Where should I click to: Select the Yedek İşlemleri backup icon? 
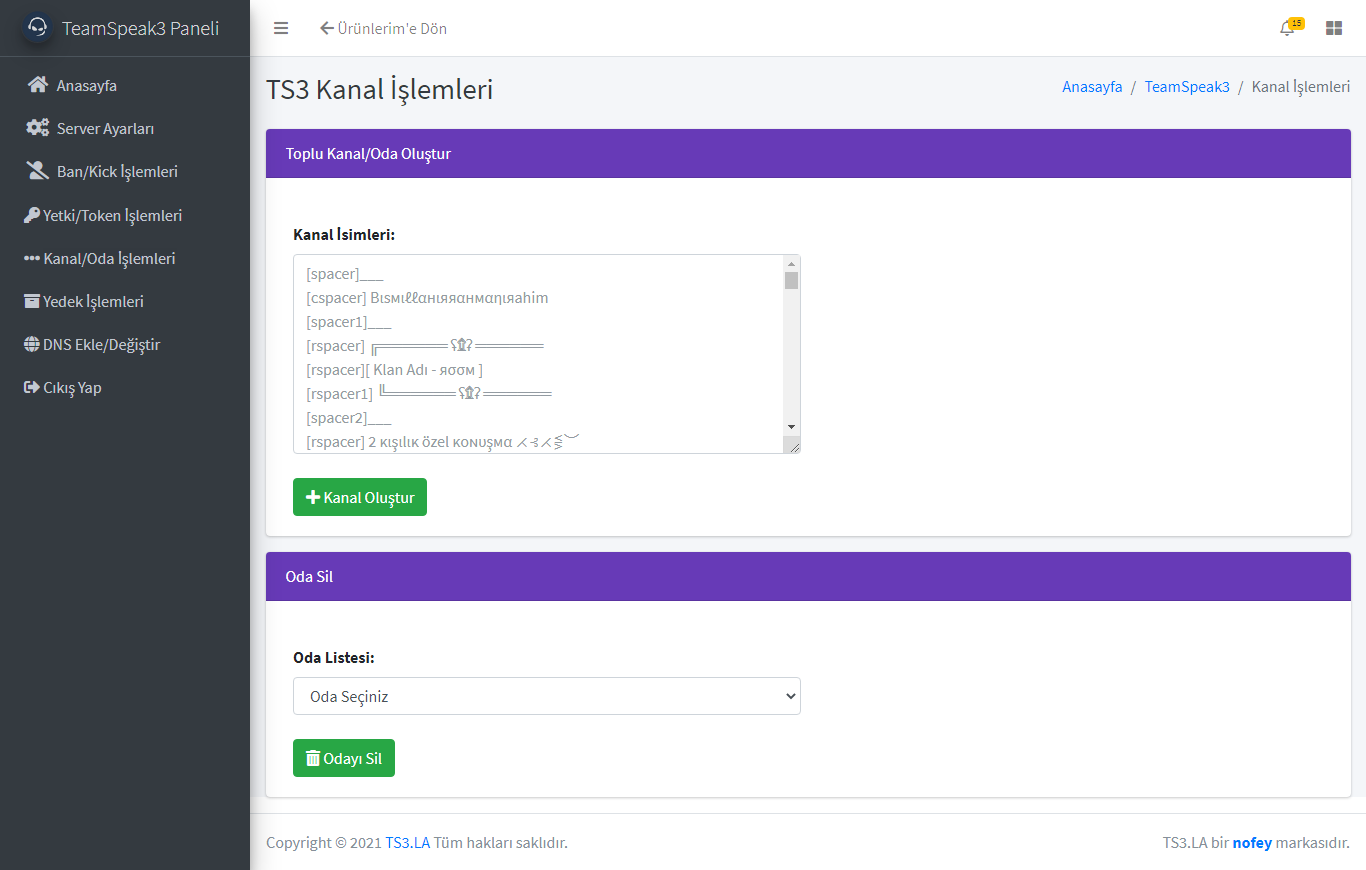point(34,301)
